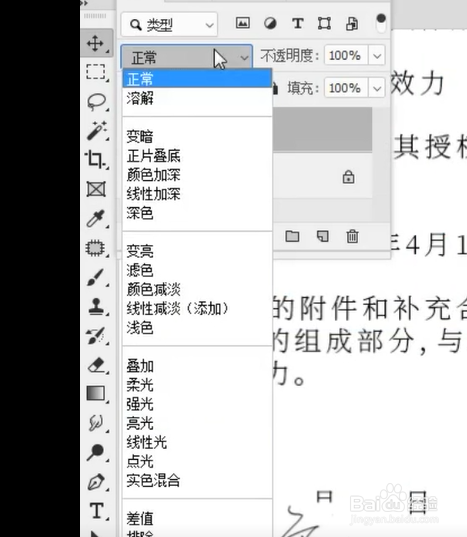Viewport: 467px width, 537px height.
Task: Select the Clone Stamp tool
Action: 96,306
